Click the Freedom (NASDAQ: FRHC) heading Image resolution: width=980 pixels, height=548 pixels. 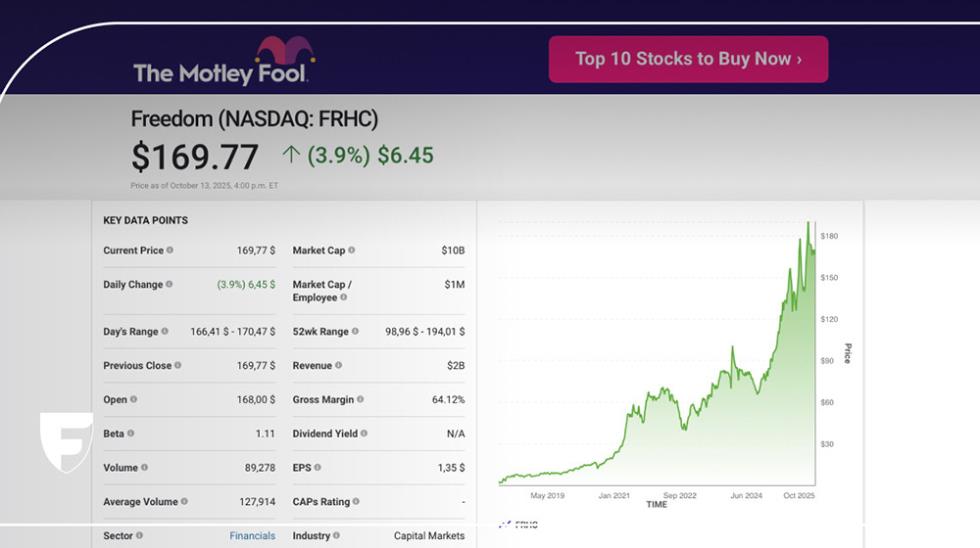coord(254,119)
